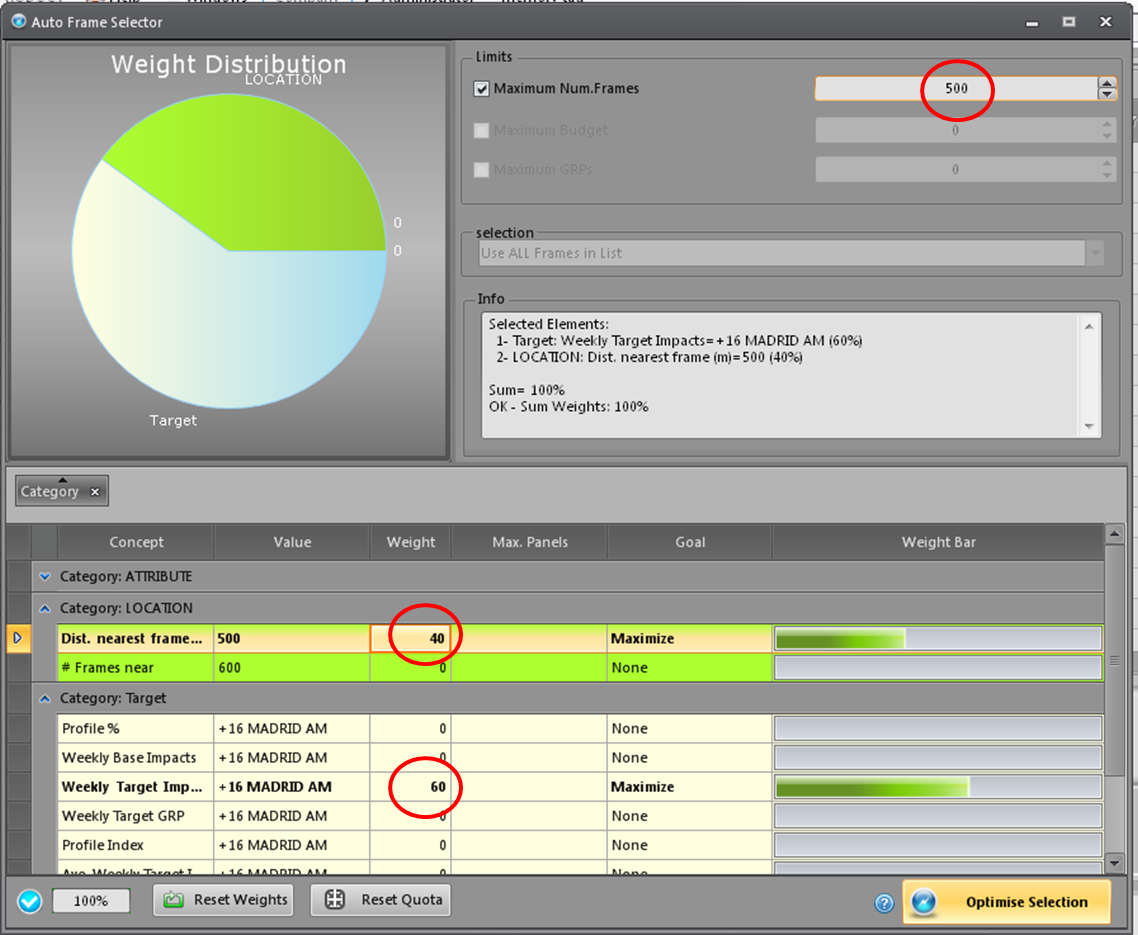The height and width of the screenshot is (935, 1138).
Task: Click the row indicator arrow for Dist. nearest frame
Action: click(17, 638)
